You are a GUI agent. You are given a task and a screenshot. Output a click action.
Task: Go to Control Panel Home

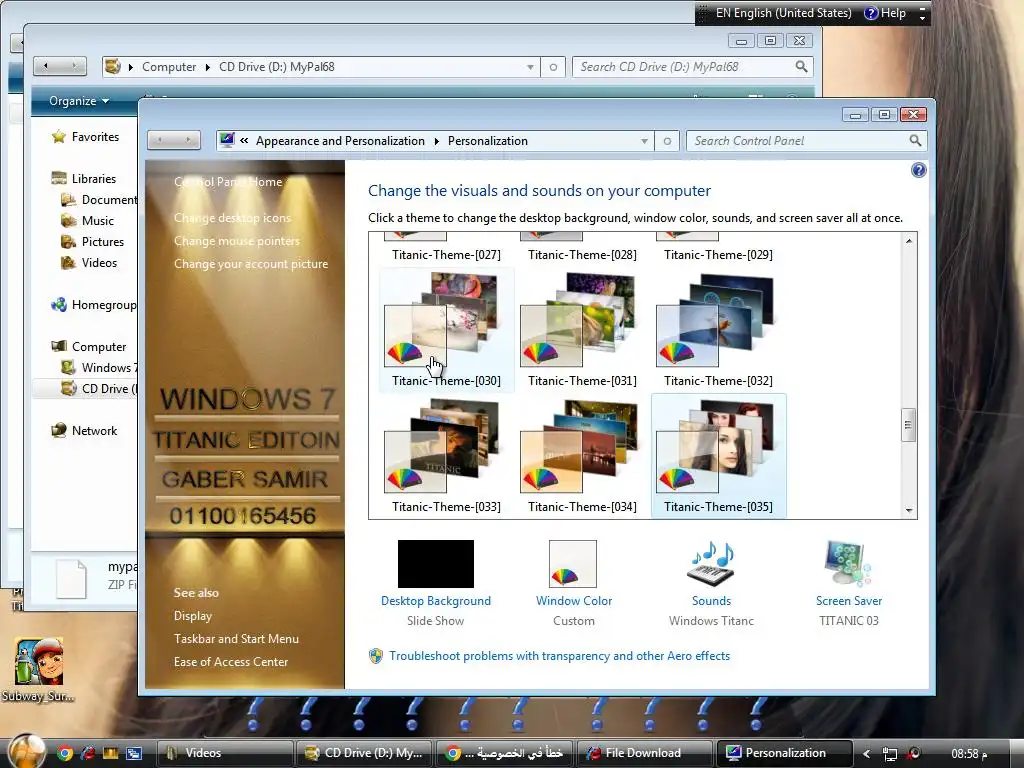click(x=228, y=182)
